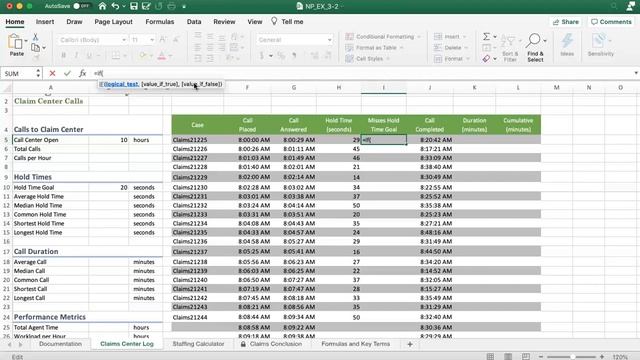Click the Conditional Formatting icon
Viewport: 640px width, 360px height.
[x=349, y=37]
